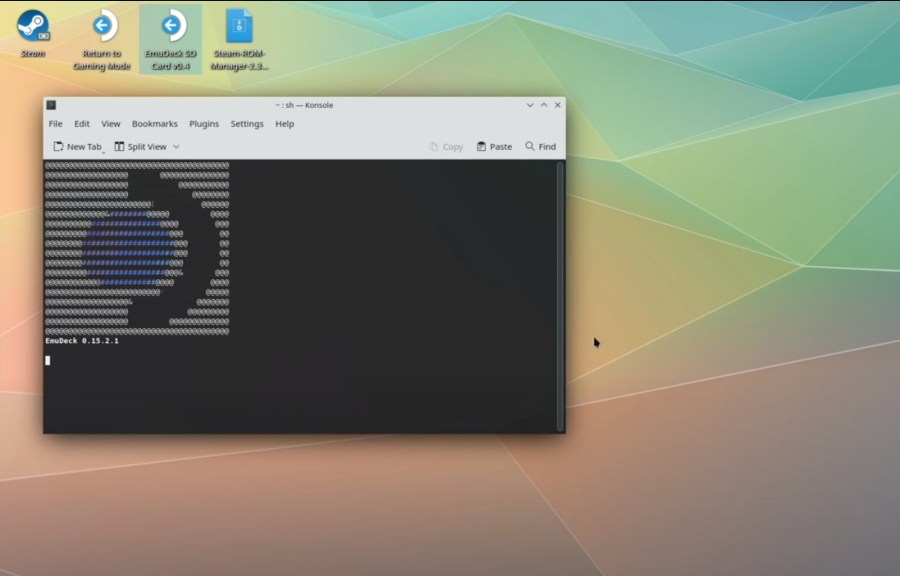The image size is (900, 576).
Task: Minimize the Konsole window
Action: pyautogui.click(x=530, y=105)
